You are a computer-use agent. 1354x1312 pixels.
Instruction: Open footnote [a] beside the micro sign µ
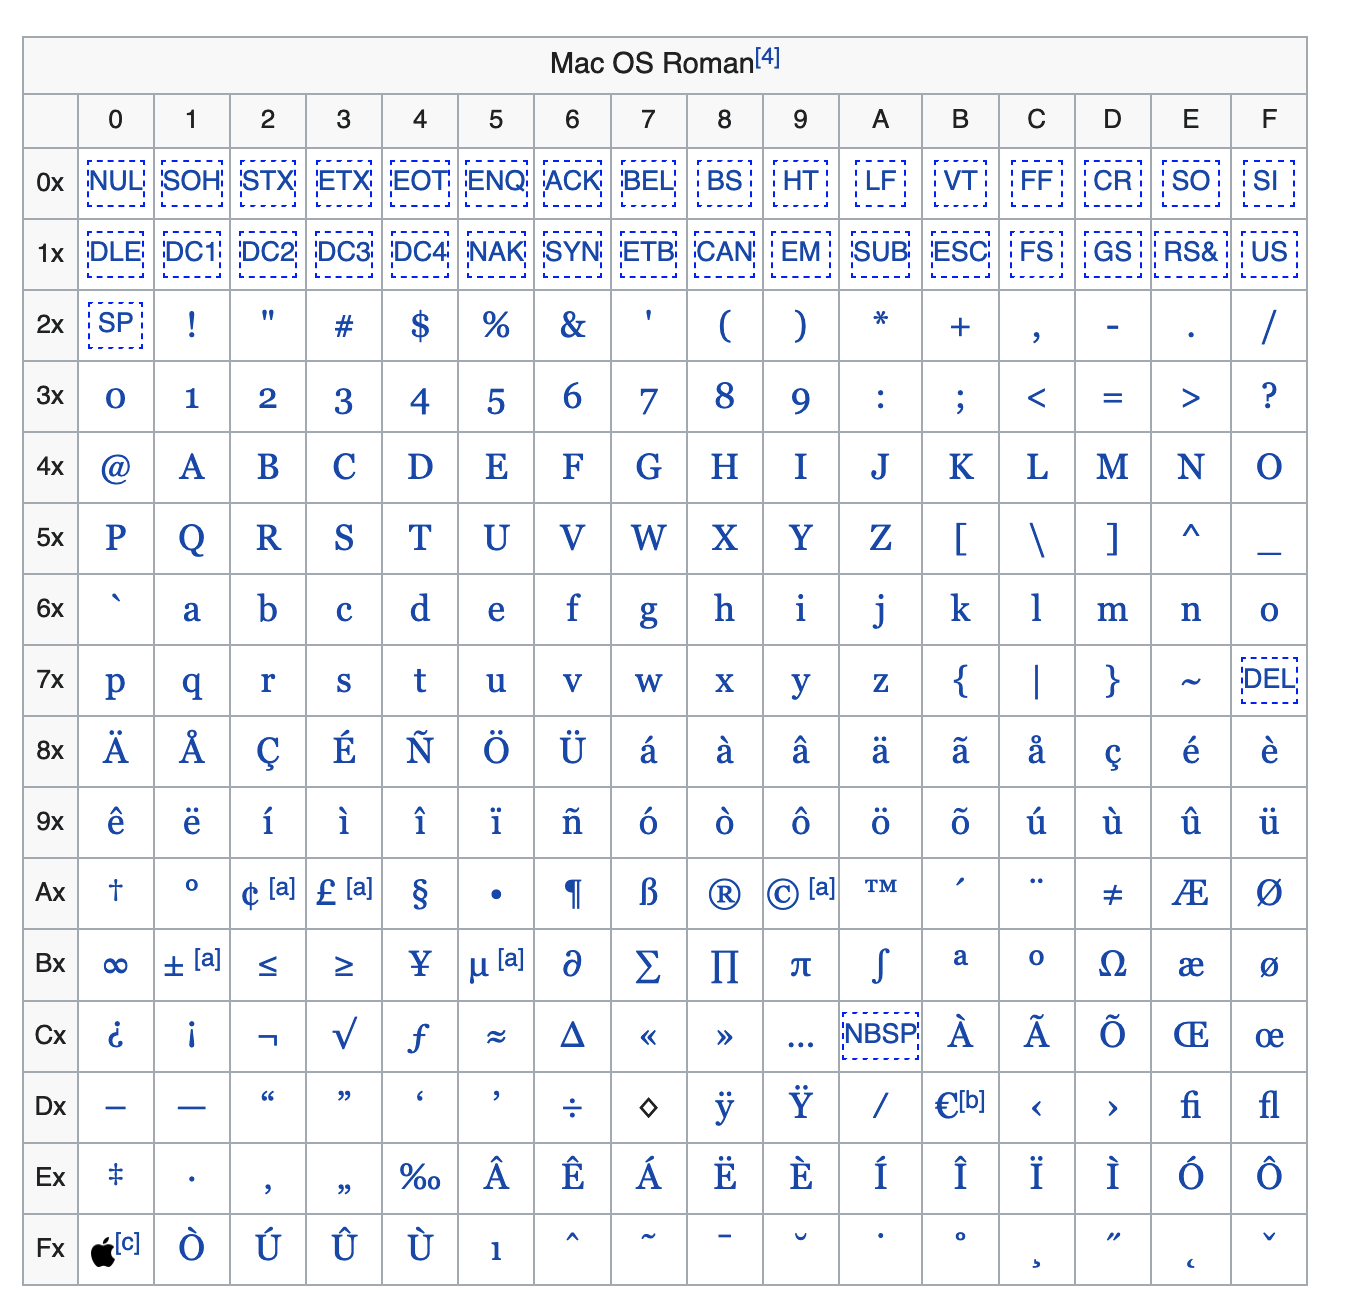pyautogui.click(x=511, y=958)
